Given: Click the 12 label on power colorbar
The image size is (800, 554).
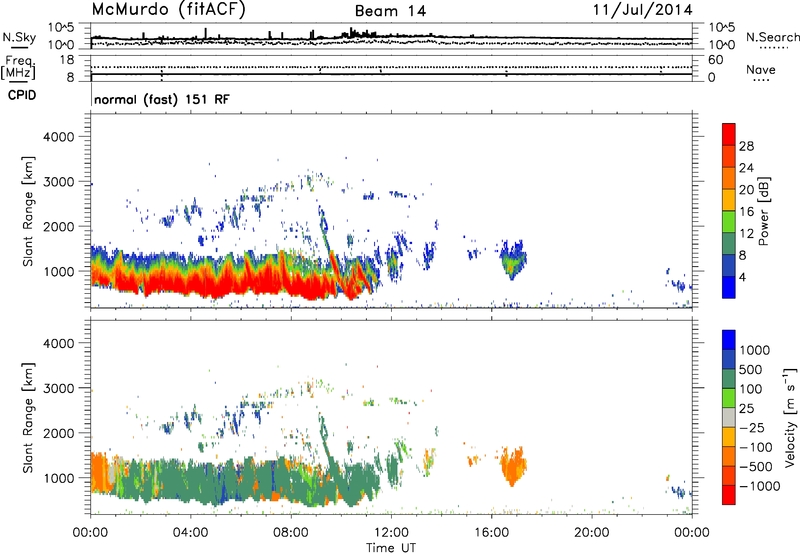Looking at the screenshot, I should click(746, 234).
